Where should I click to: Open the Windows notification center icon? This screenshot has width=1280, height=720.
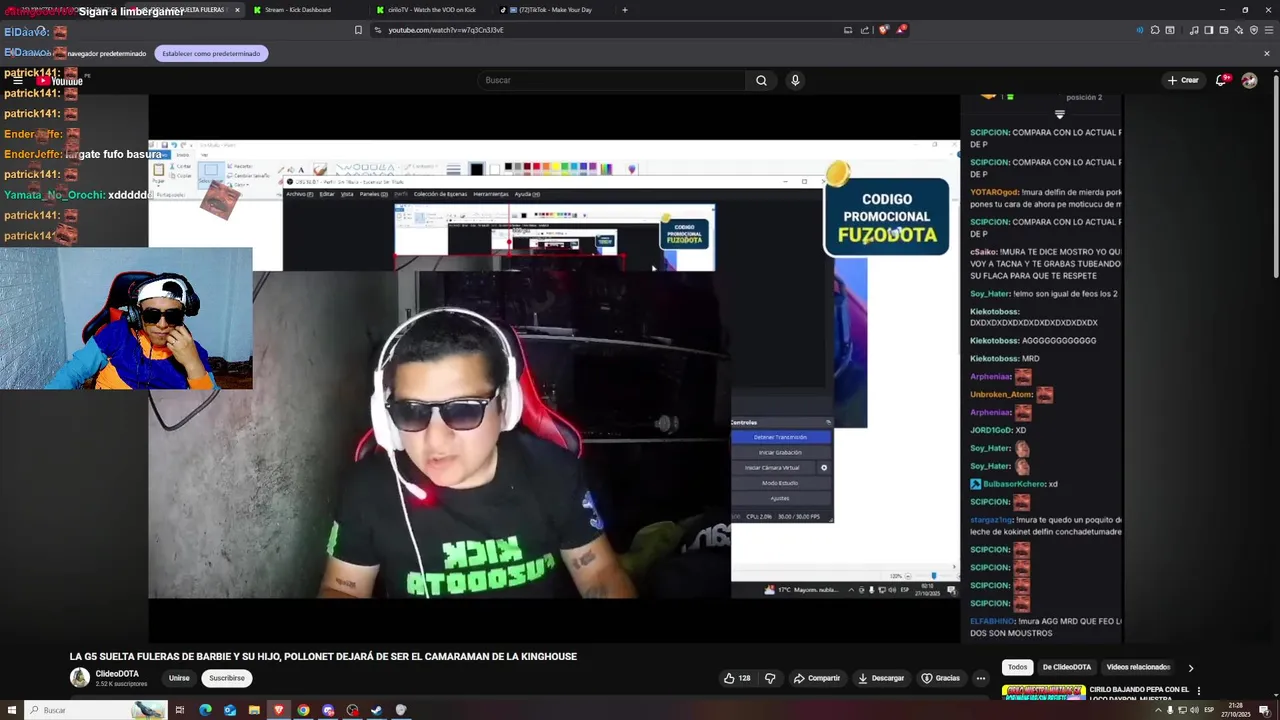[x=1264, y=710]
